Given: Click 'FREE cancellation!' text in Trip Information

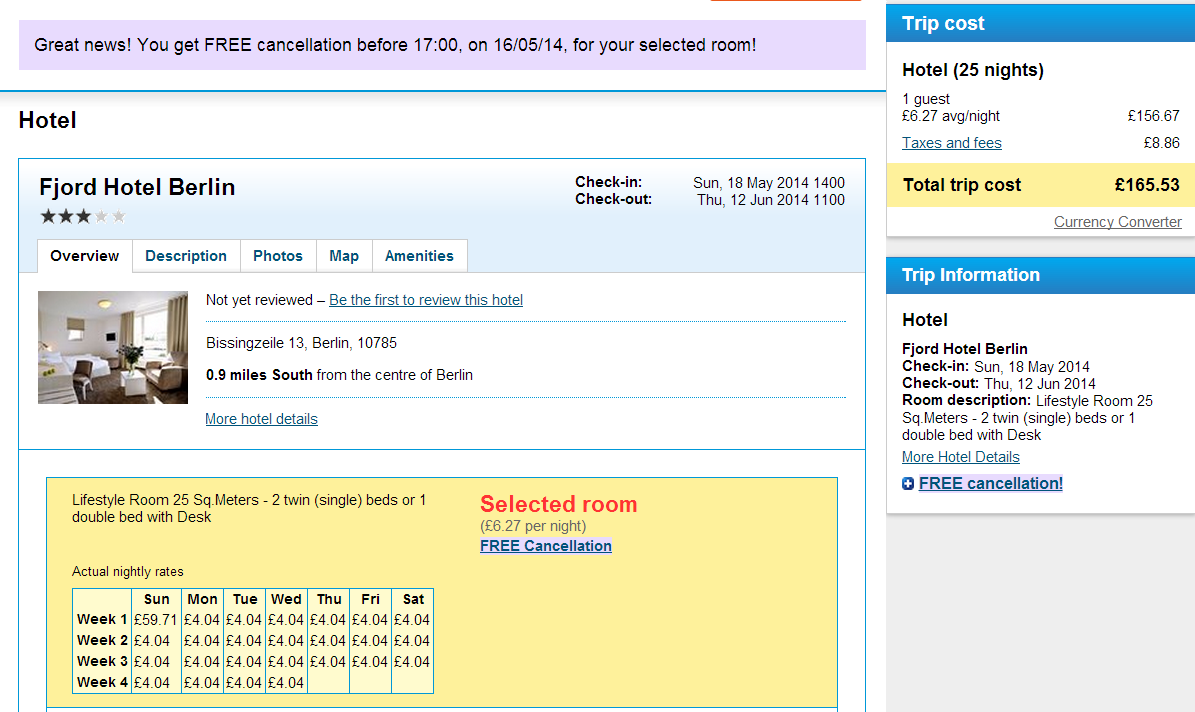Looking at the screenshot, I should coord(990,484).
